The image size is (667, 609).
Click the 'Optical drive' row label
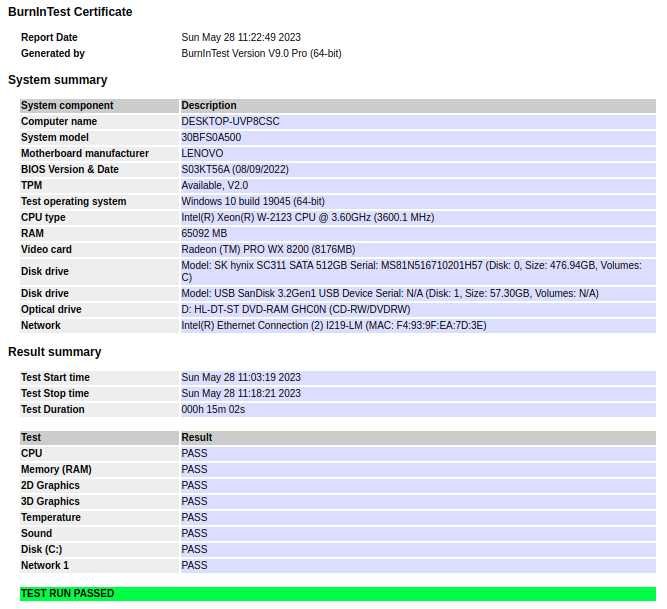(x=51, y=310)
